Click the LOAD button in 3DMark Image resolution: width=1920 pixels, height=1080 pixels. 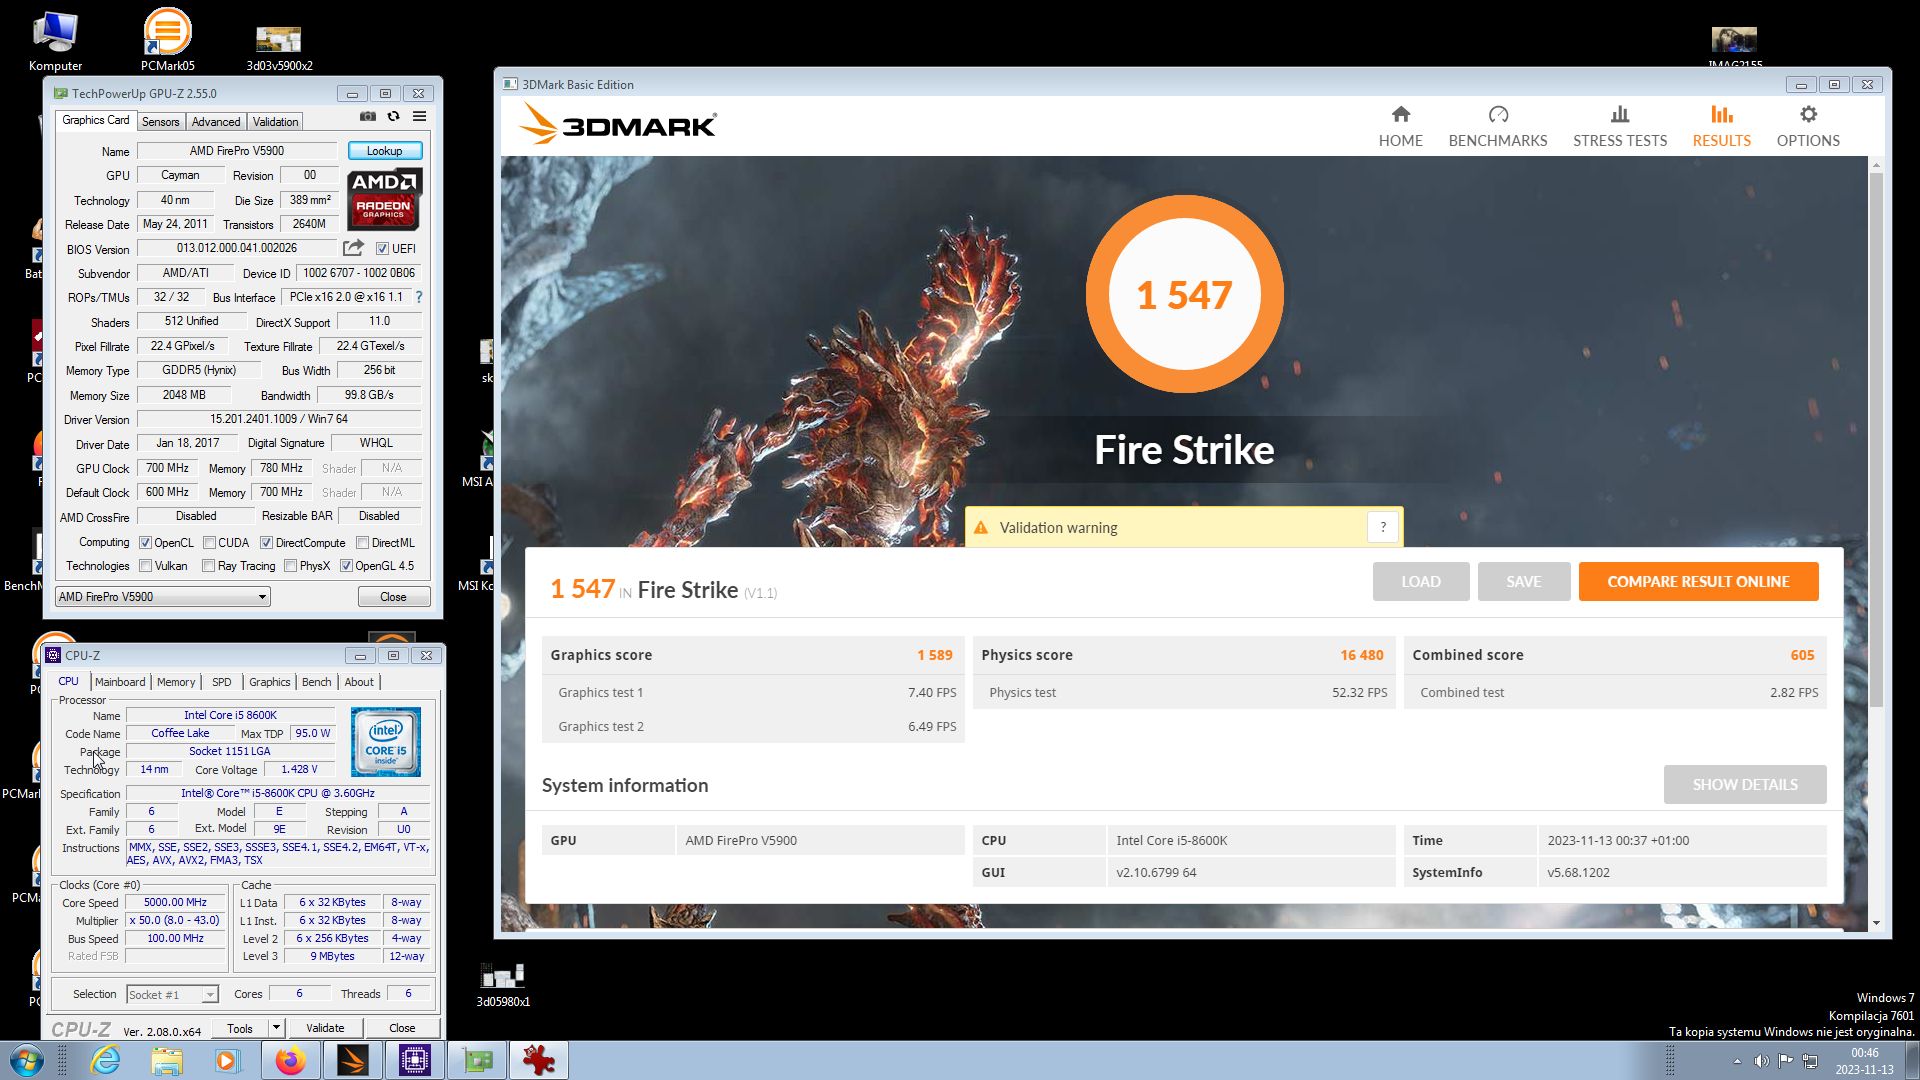pyautogui.click(x=1420, y=582)
